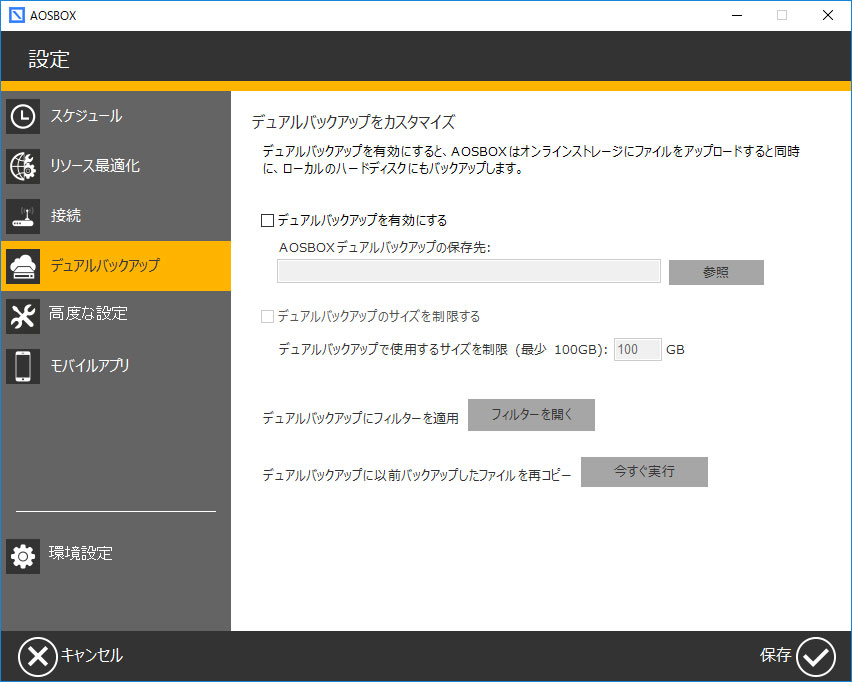Click the mobile app phone icon

(23, 366)
